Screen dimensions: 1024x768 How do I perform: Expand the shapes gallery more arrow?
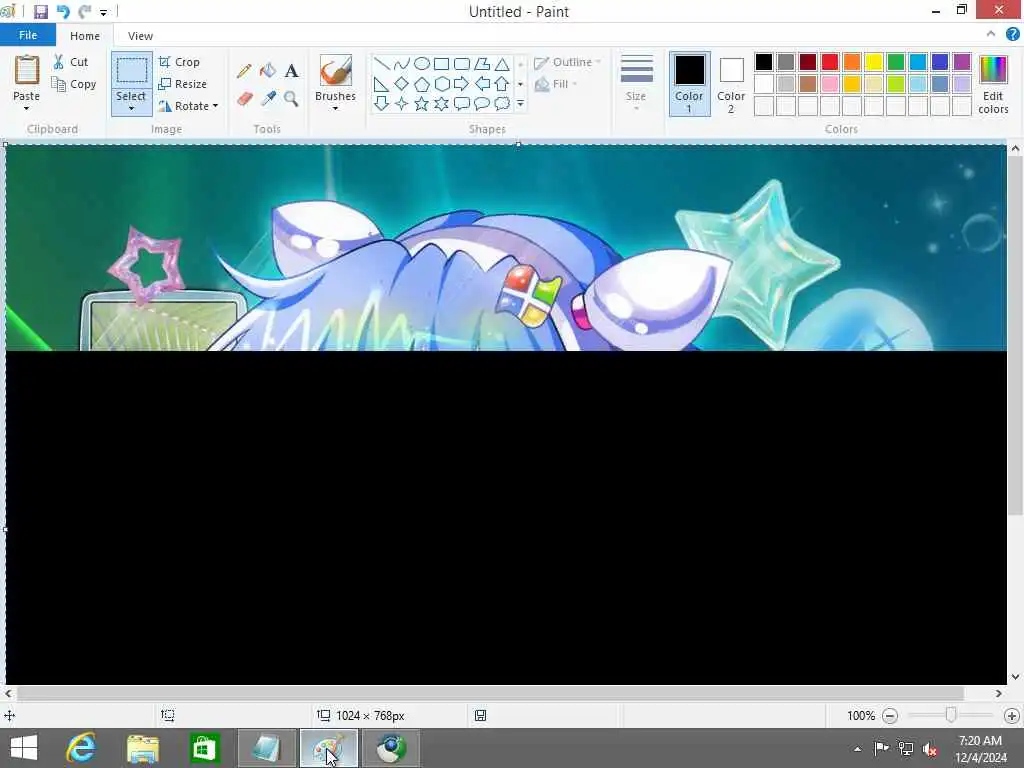click(x=520, y=103)
